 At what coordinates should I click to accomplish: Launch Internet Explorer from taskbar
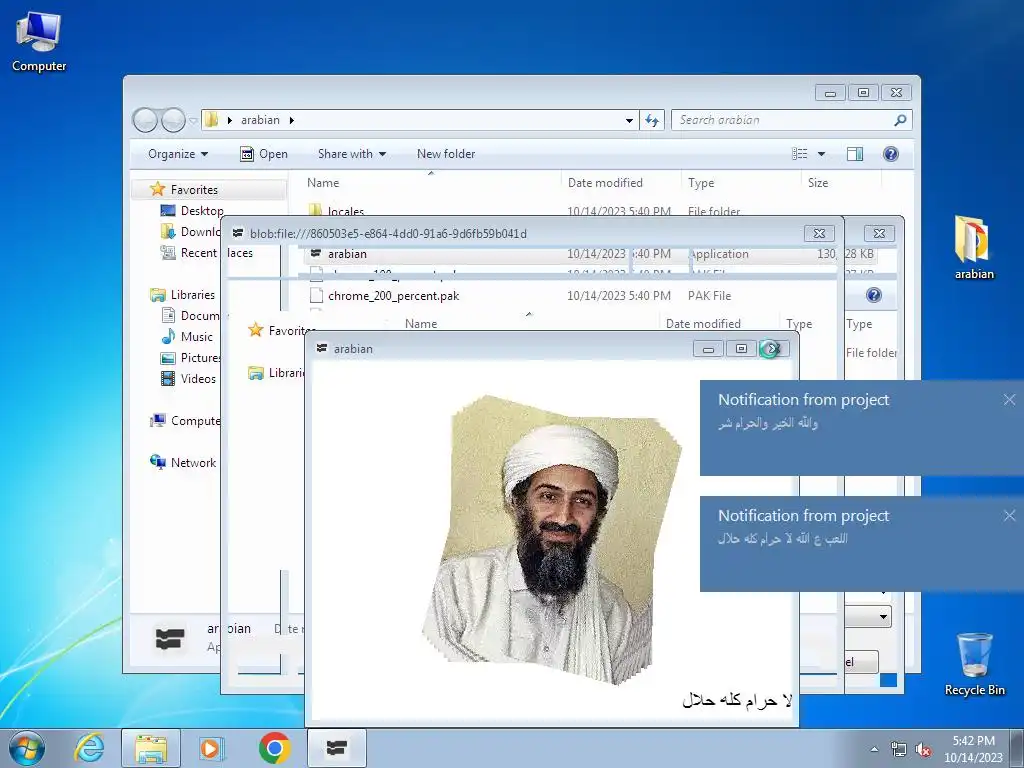click(x=89, y=748)
